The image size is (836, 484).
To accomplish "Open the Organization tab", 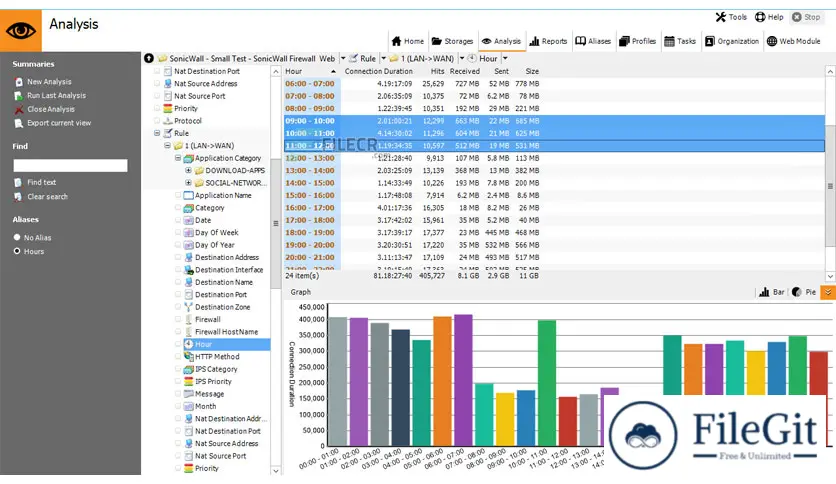I will click(x=732, y=41).
